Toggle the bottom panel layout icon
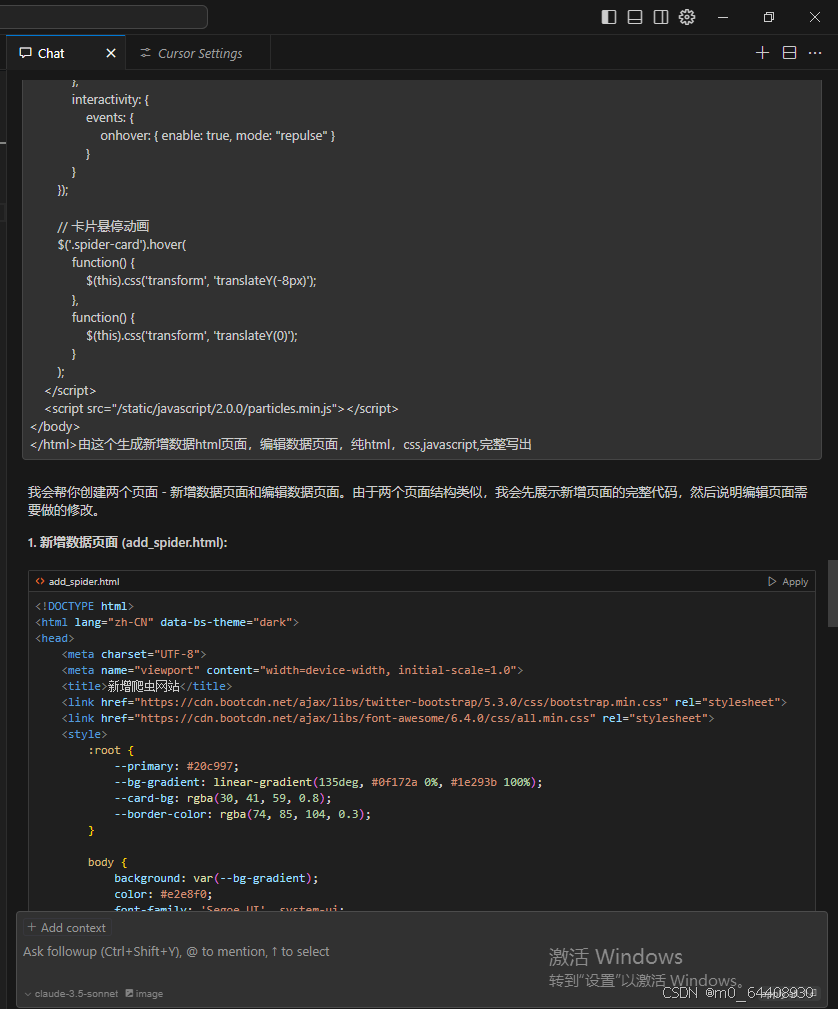Image resolution: width=838 pixels, height=1009 pixels. (635, 17)
